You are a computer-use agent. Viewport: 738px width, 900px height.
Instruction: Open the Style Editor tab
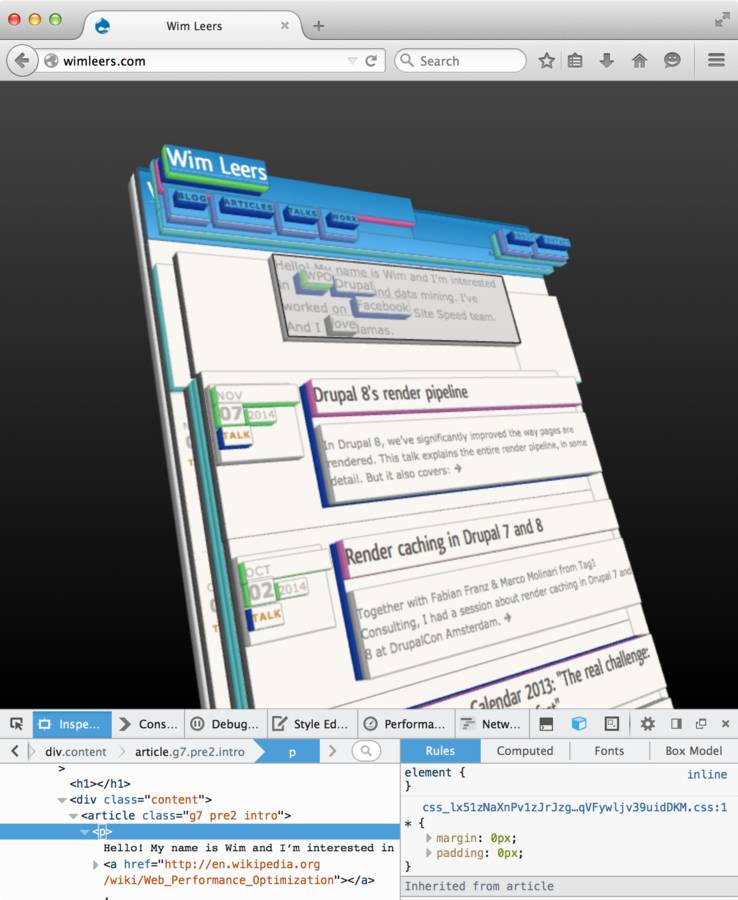pyautogui.click(x=312, y=724)
